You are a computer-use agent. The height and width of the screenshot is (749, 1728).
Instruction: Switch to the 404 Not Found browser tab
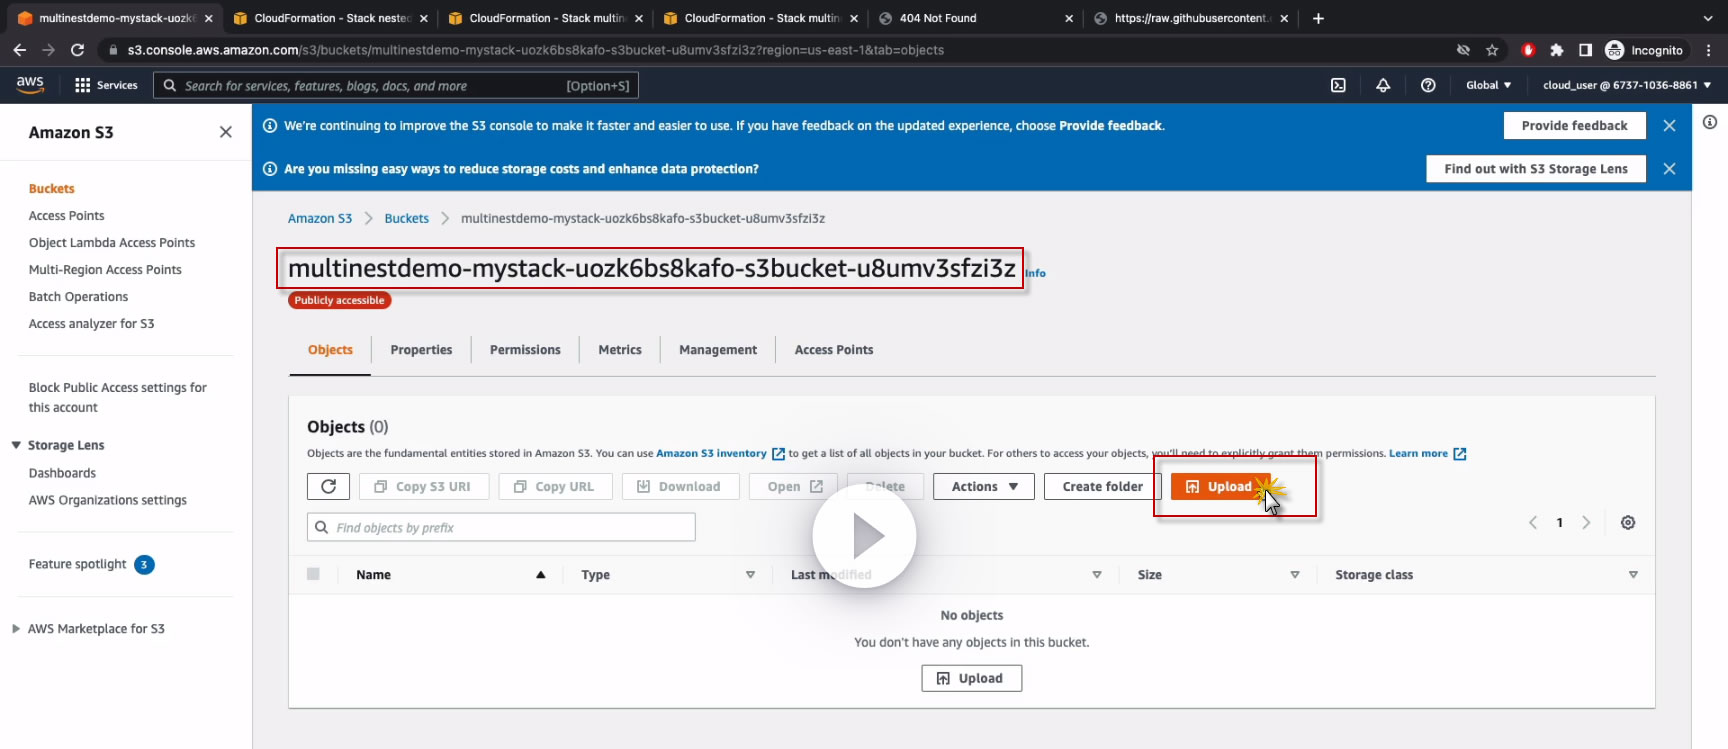coord(975,18)
